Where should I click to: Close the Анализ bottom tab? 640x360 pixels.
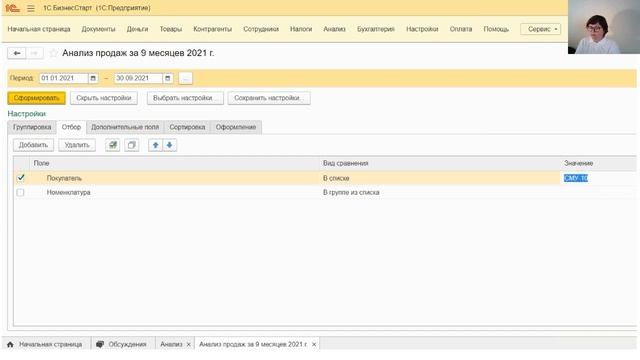[189, 344]
